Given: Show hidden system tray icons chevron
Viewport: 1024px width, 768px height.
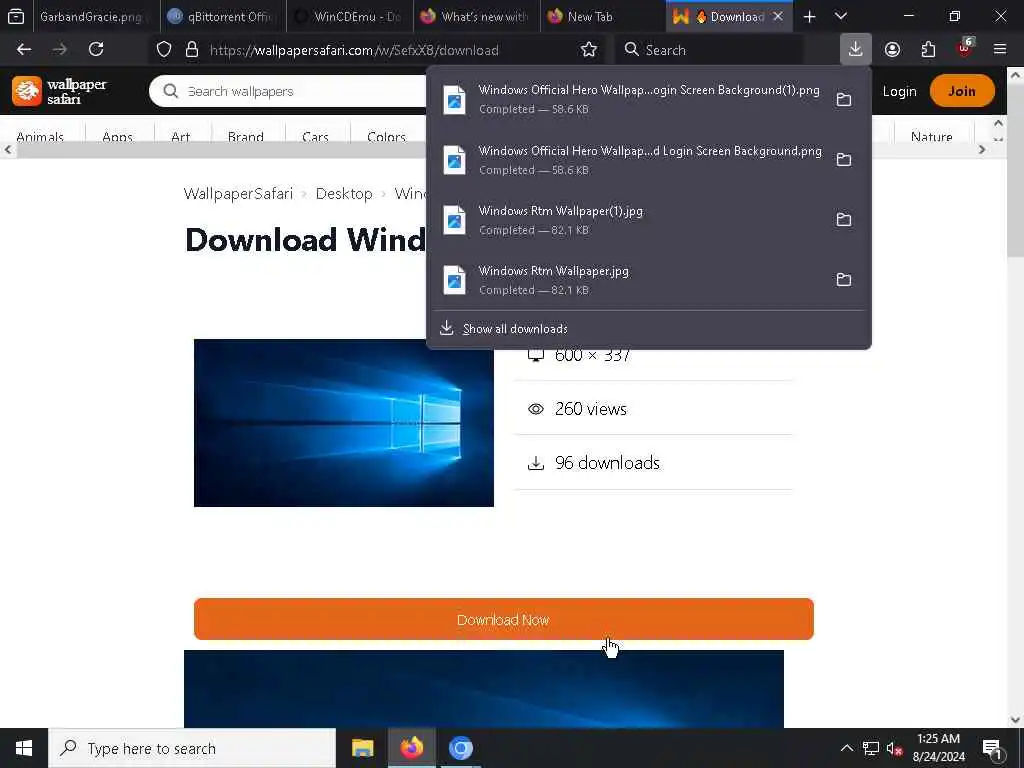Looking at the screenshot, I should 846,748.
